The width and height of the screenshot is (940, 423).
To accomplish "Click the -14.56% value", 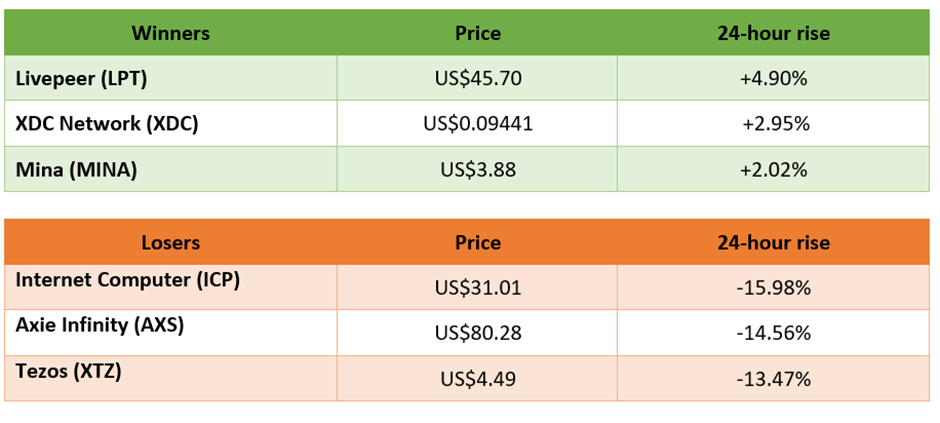I will (x=773, y=333).
